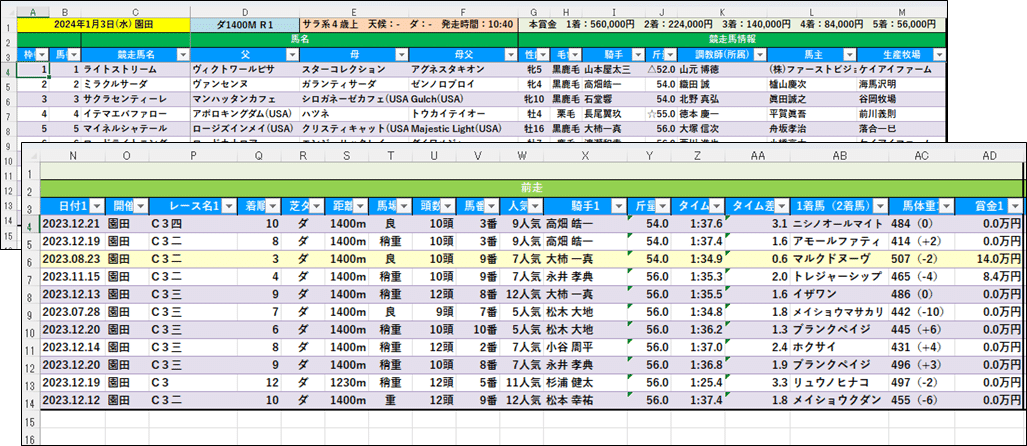Open the 父 column filter dropdown
The width and height of the screenshot is (1027, 446).
(x=293, y=54)
